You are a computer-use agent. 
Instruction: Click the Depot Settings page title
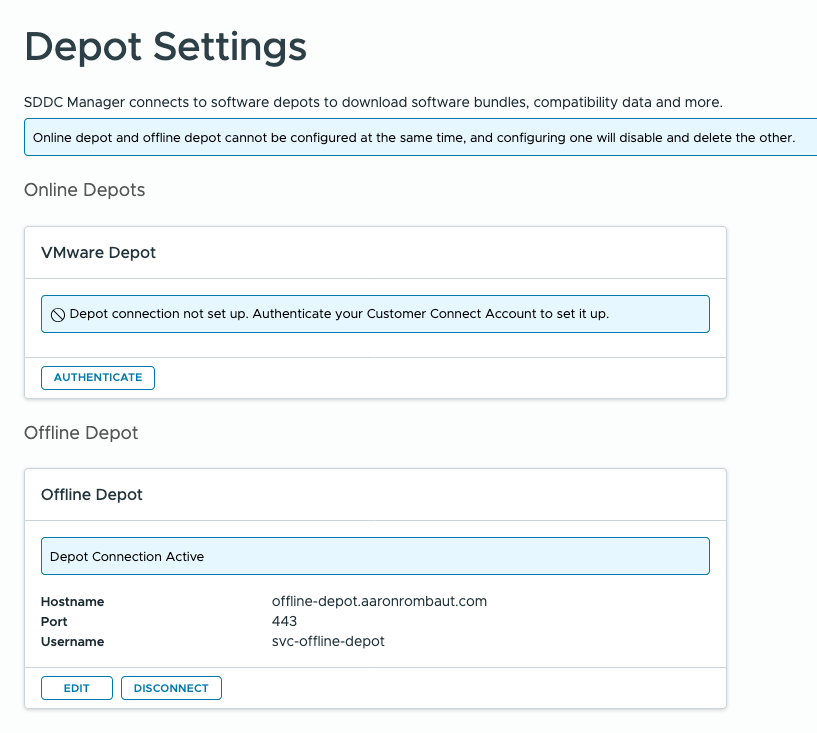[x=165, y=47]
